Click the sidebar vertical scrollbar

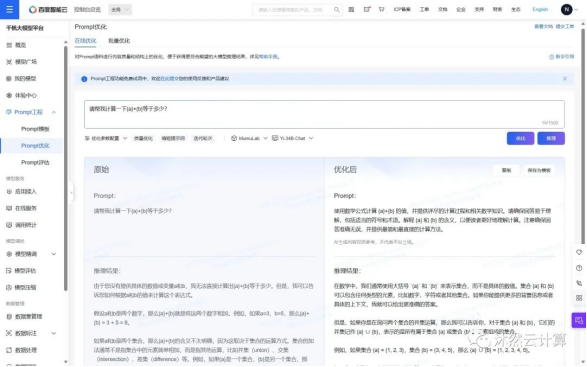click(66, 169)
